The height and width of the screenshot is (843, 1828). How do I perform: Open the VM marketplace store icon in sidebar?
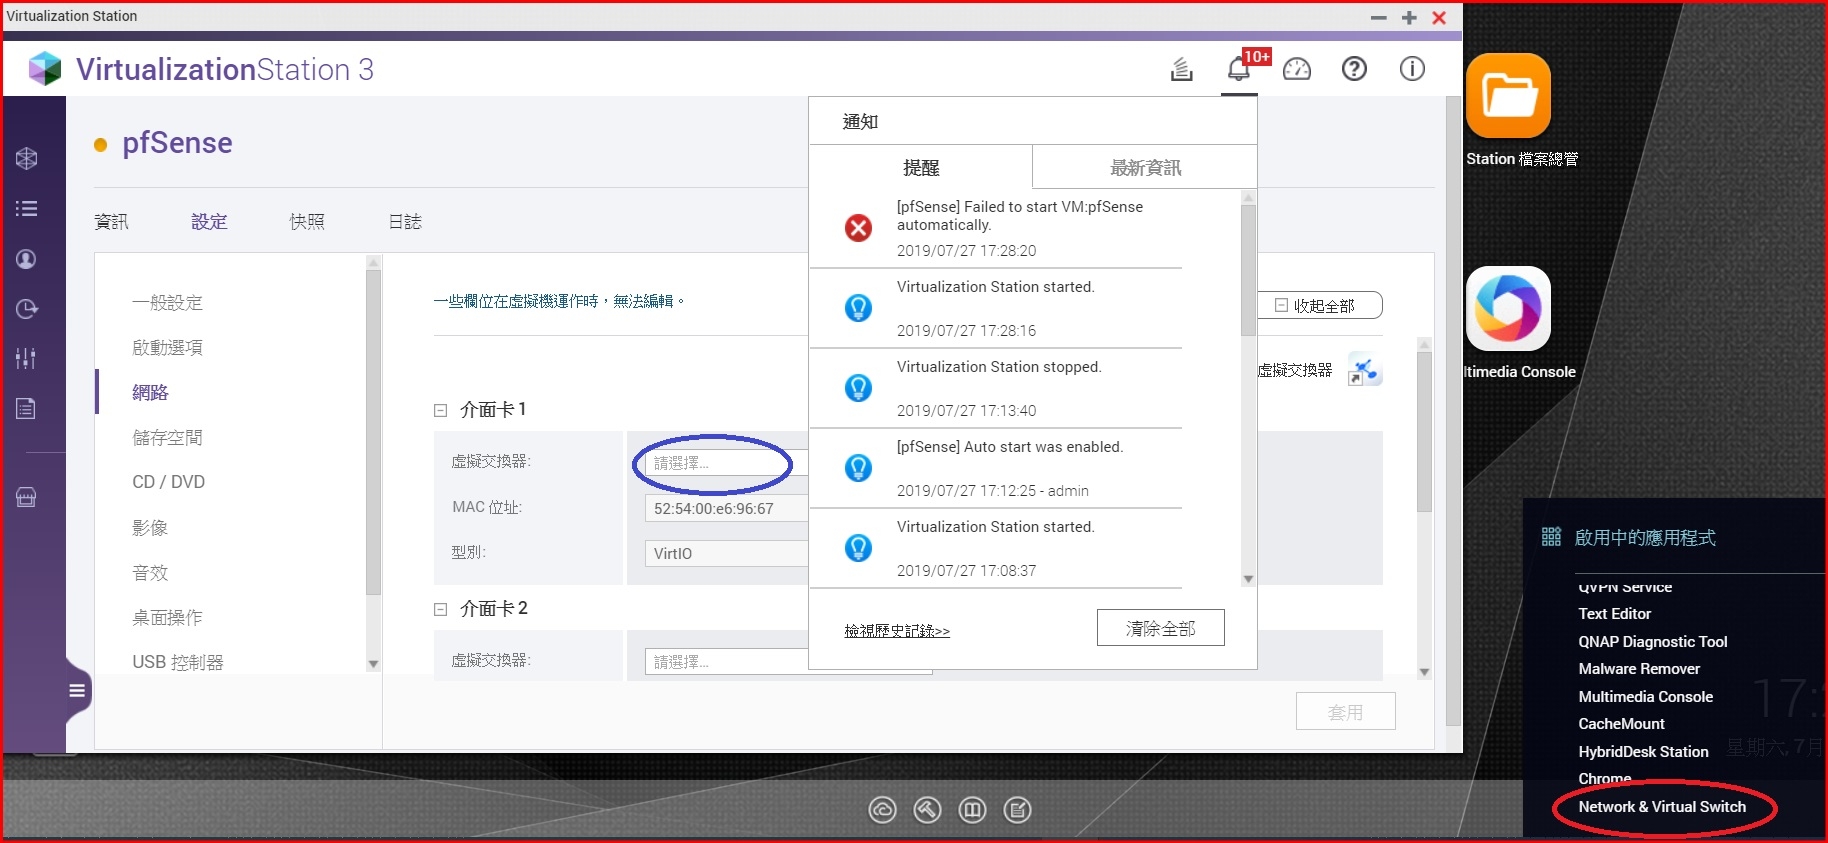click(27, 497)
